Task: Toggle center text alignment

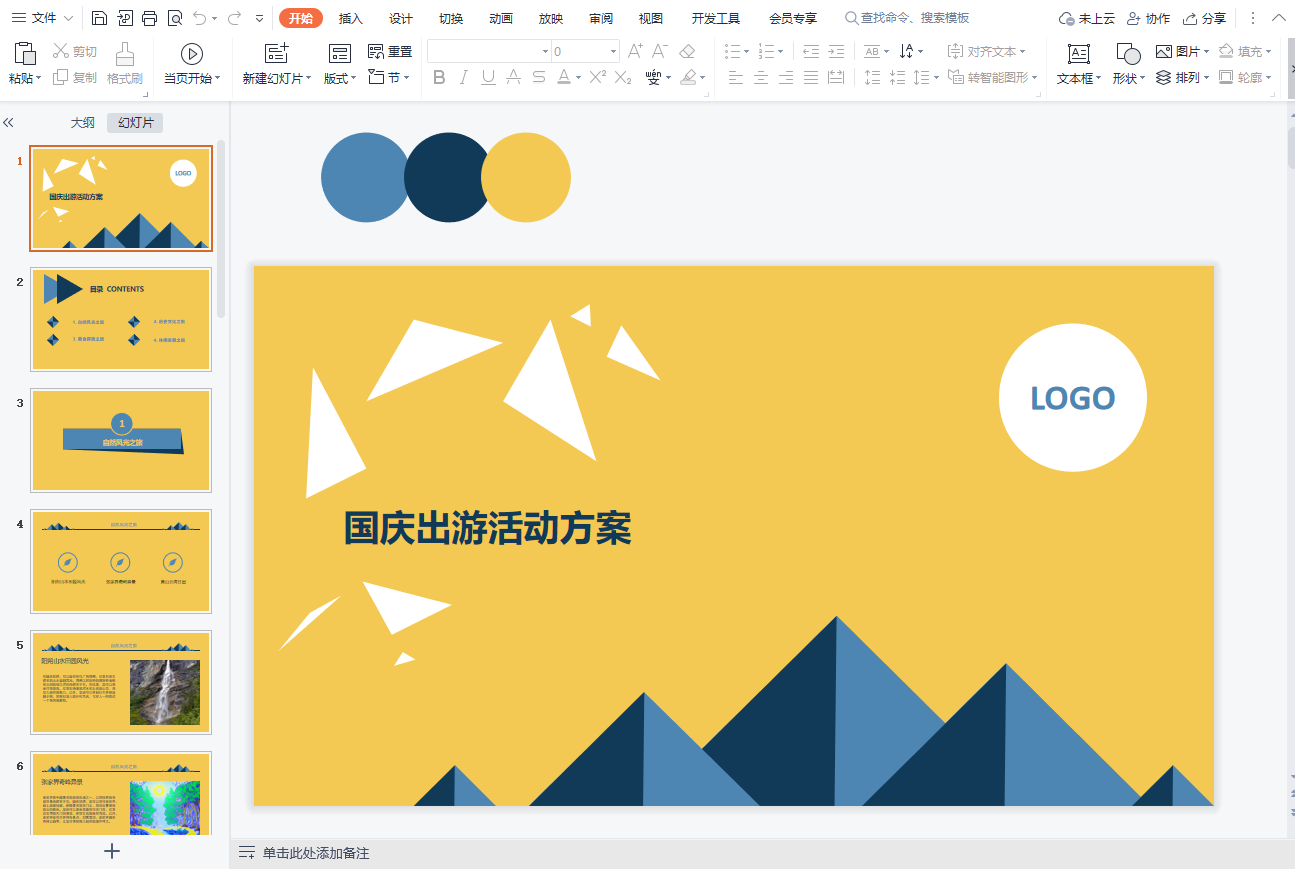Action: (761, 77)
